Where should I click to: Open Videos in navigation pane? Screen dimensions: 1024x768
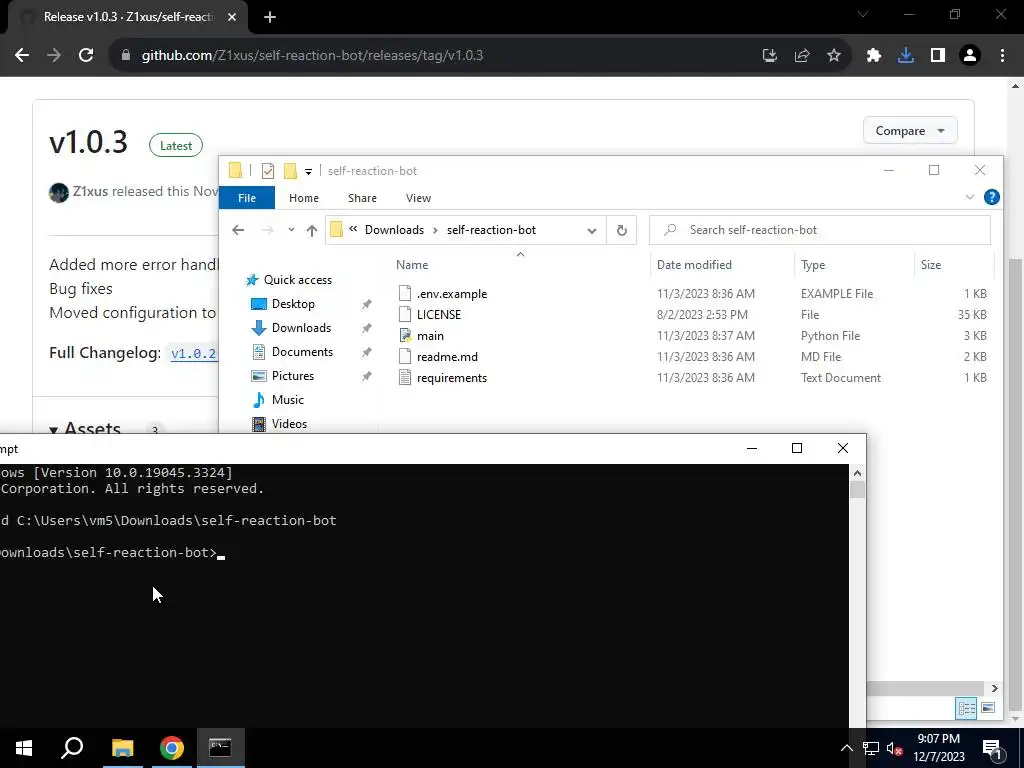pos(279,424)
